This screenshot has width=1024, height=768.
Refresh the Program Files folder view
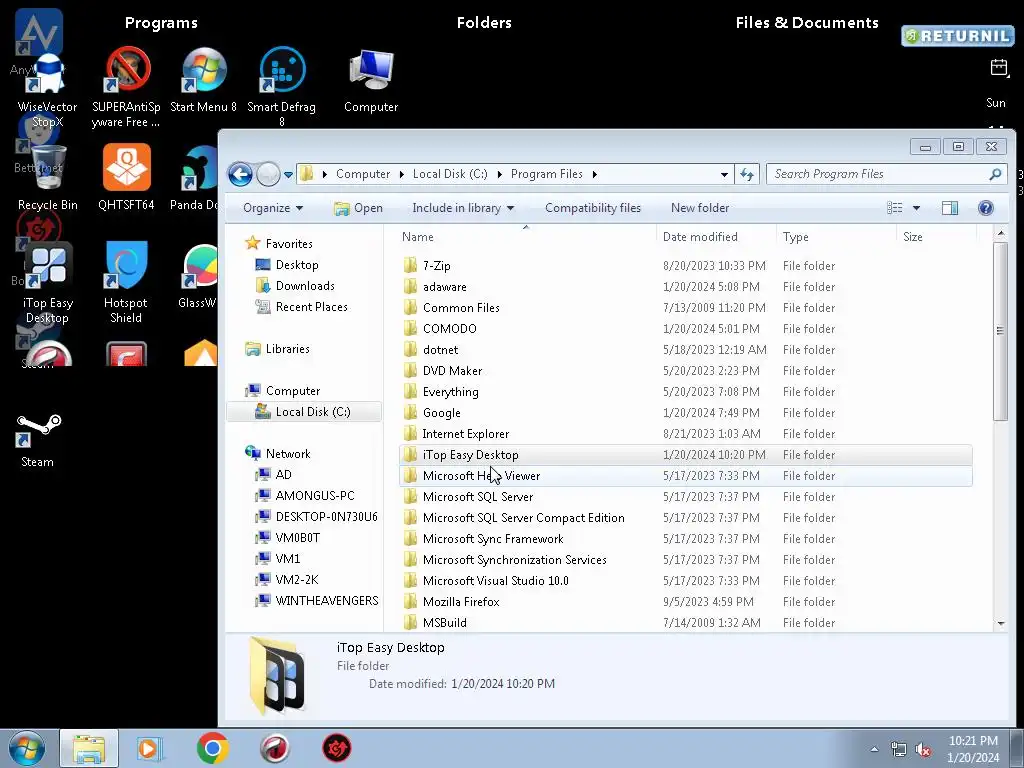(x=746, y=174)
